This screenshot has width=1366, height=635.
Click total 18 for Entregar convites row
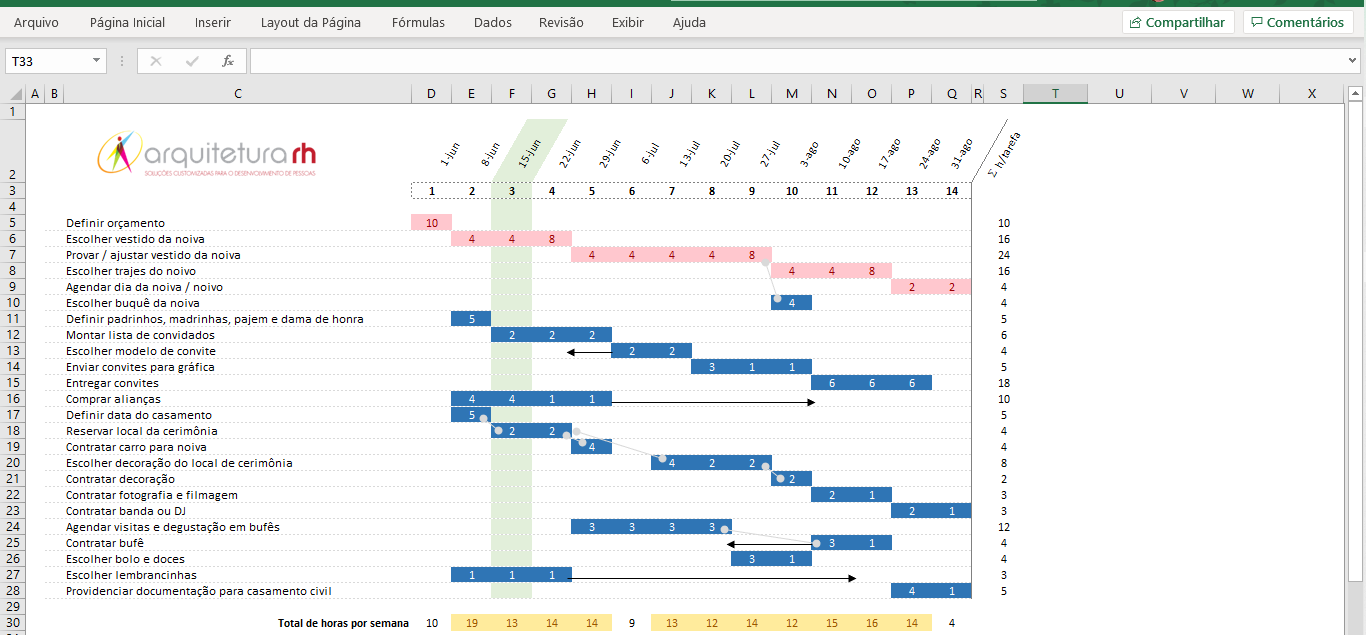(x=1003, y=383)
